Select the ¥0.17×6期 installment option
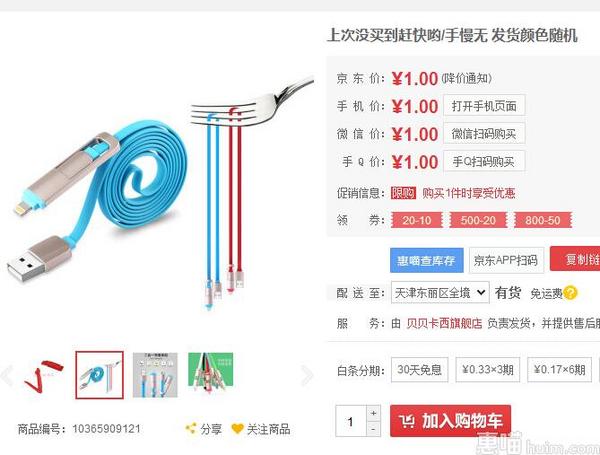The height and width of the screenshot is (455, 600). [x=559, y=370]
